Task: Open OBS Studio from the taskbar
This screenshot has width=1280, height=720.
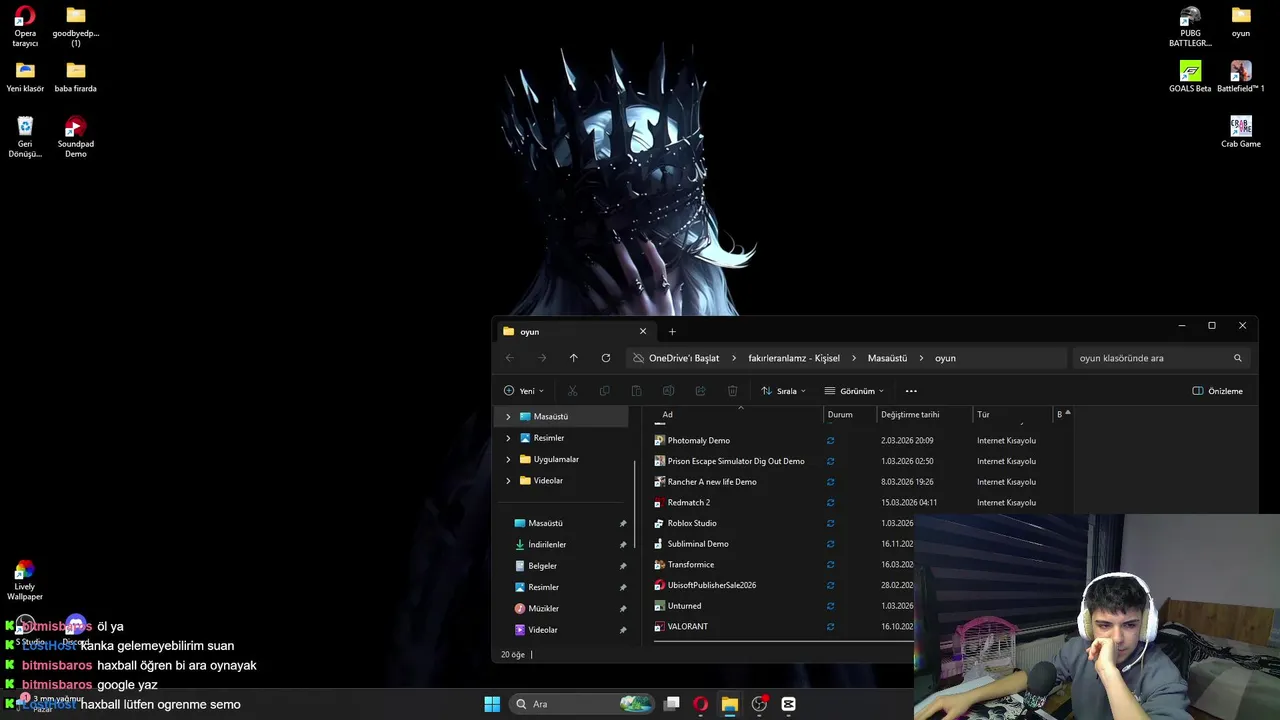Action: click(x=759, y=704)
